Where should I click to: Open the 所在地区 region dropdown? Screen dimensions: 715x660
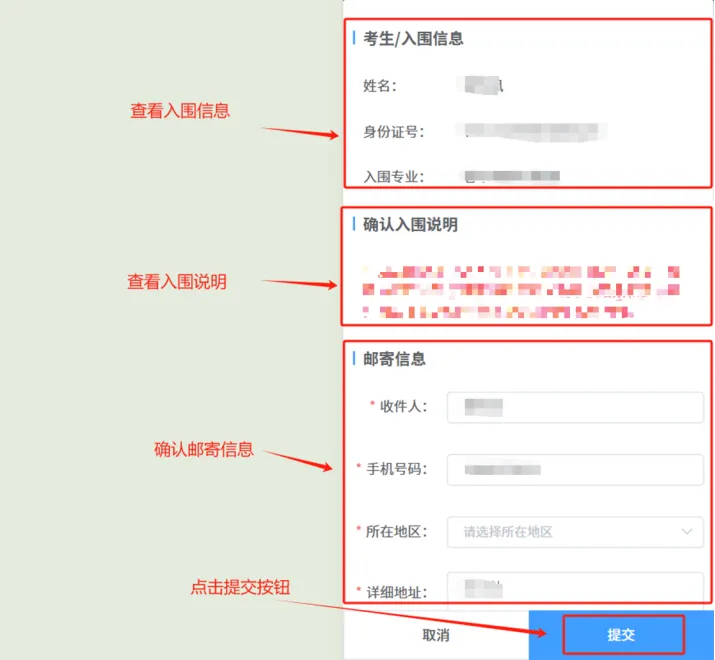pyautogui.click(x=575, y=532)
